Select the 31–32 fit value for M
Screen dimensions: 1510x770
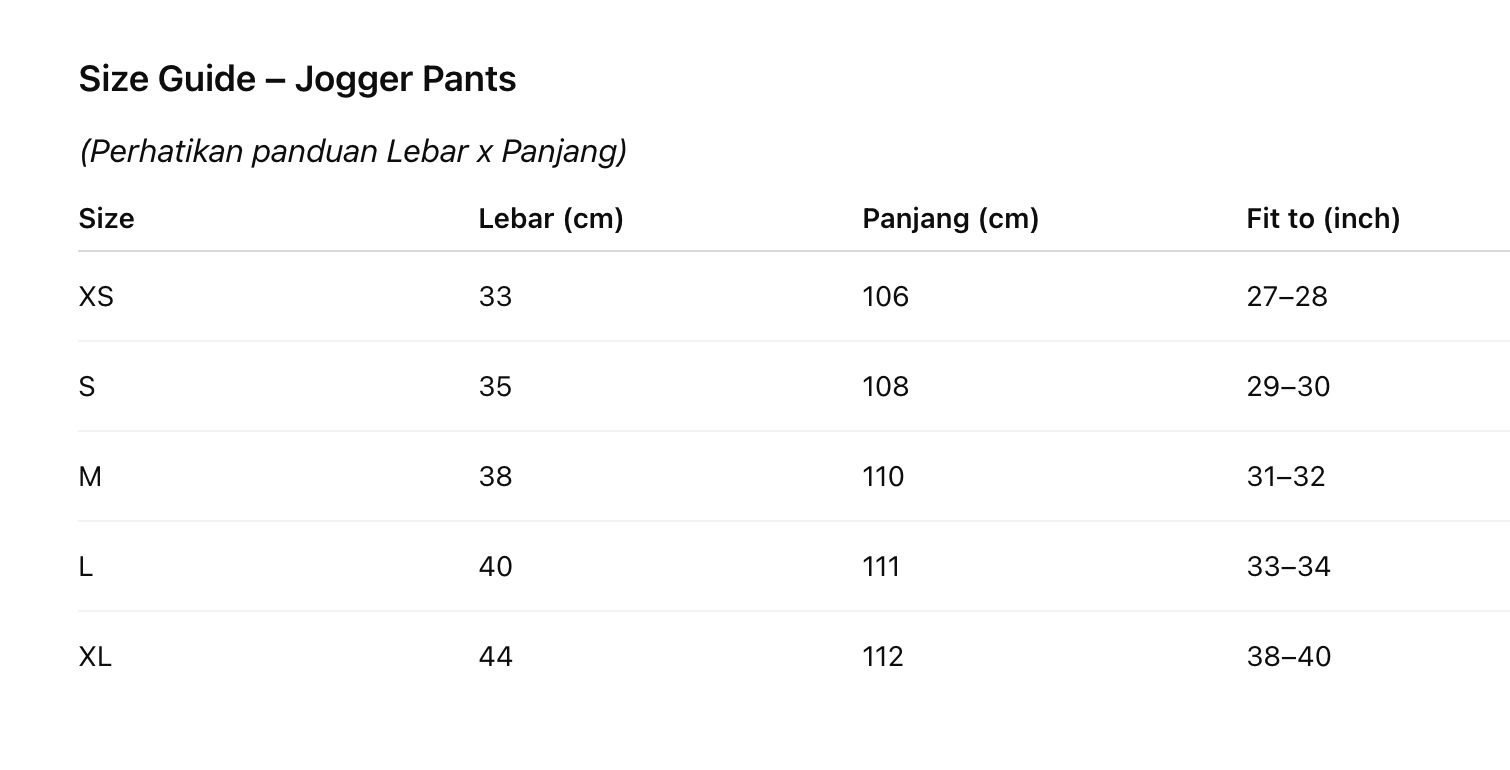pyautogui.click(x=1285, y=477)
